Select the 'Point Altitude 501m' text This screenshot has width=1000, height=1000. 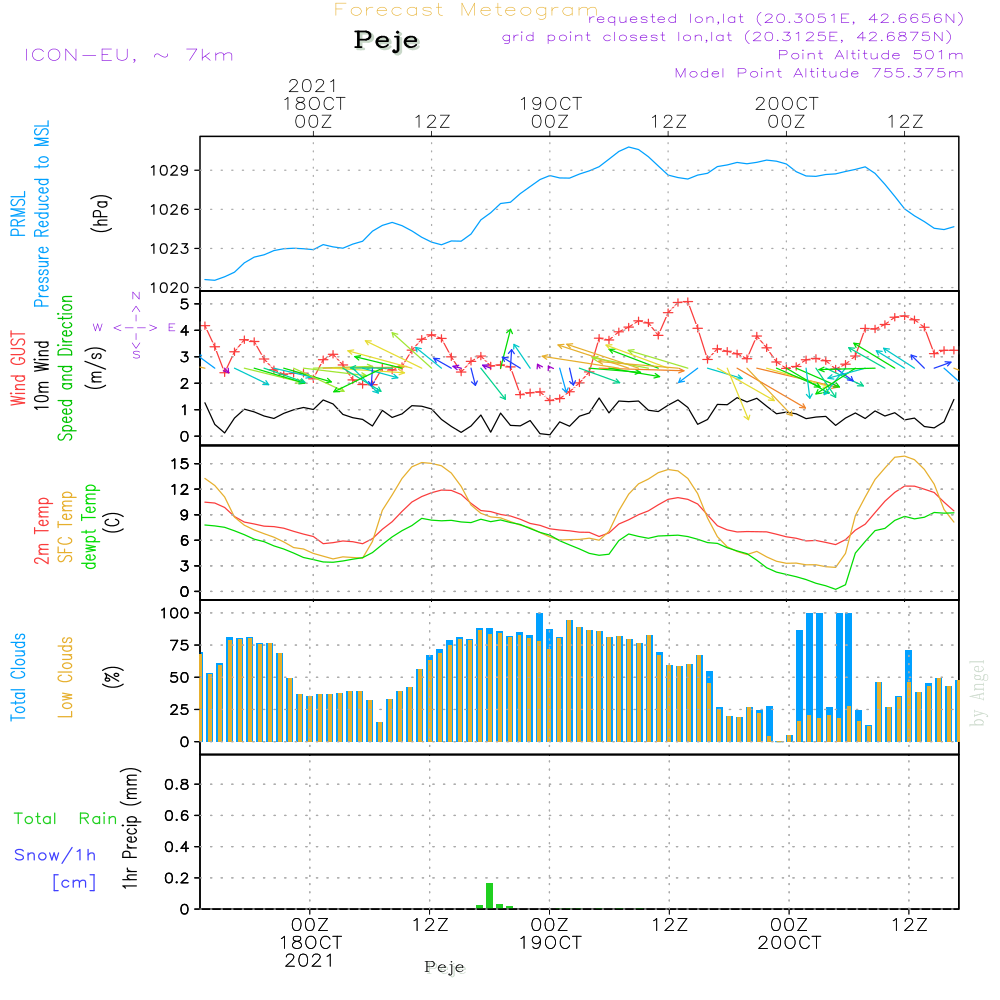click(871, 55)
